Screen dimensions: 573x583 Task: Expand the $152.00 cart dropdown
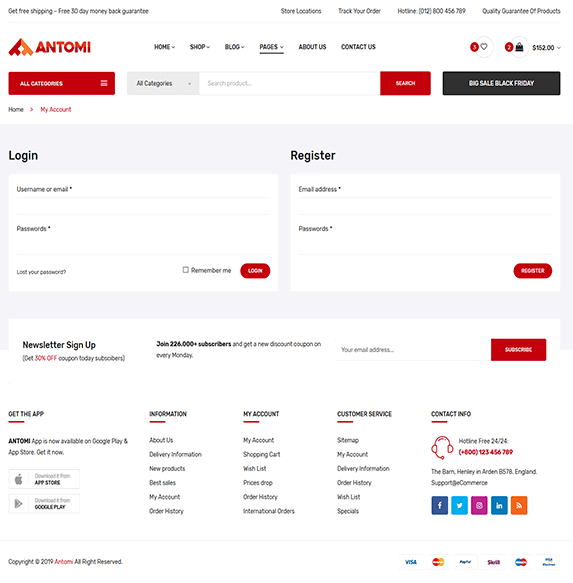coord(546,48)
